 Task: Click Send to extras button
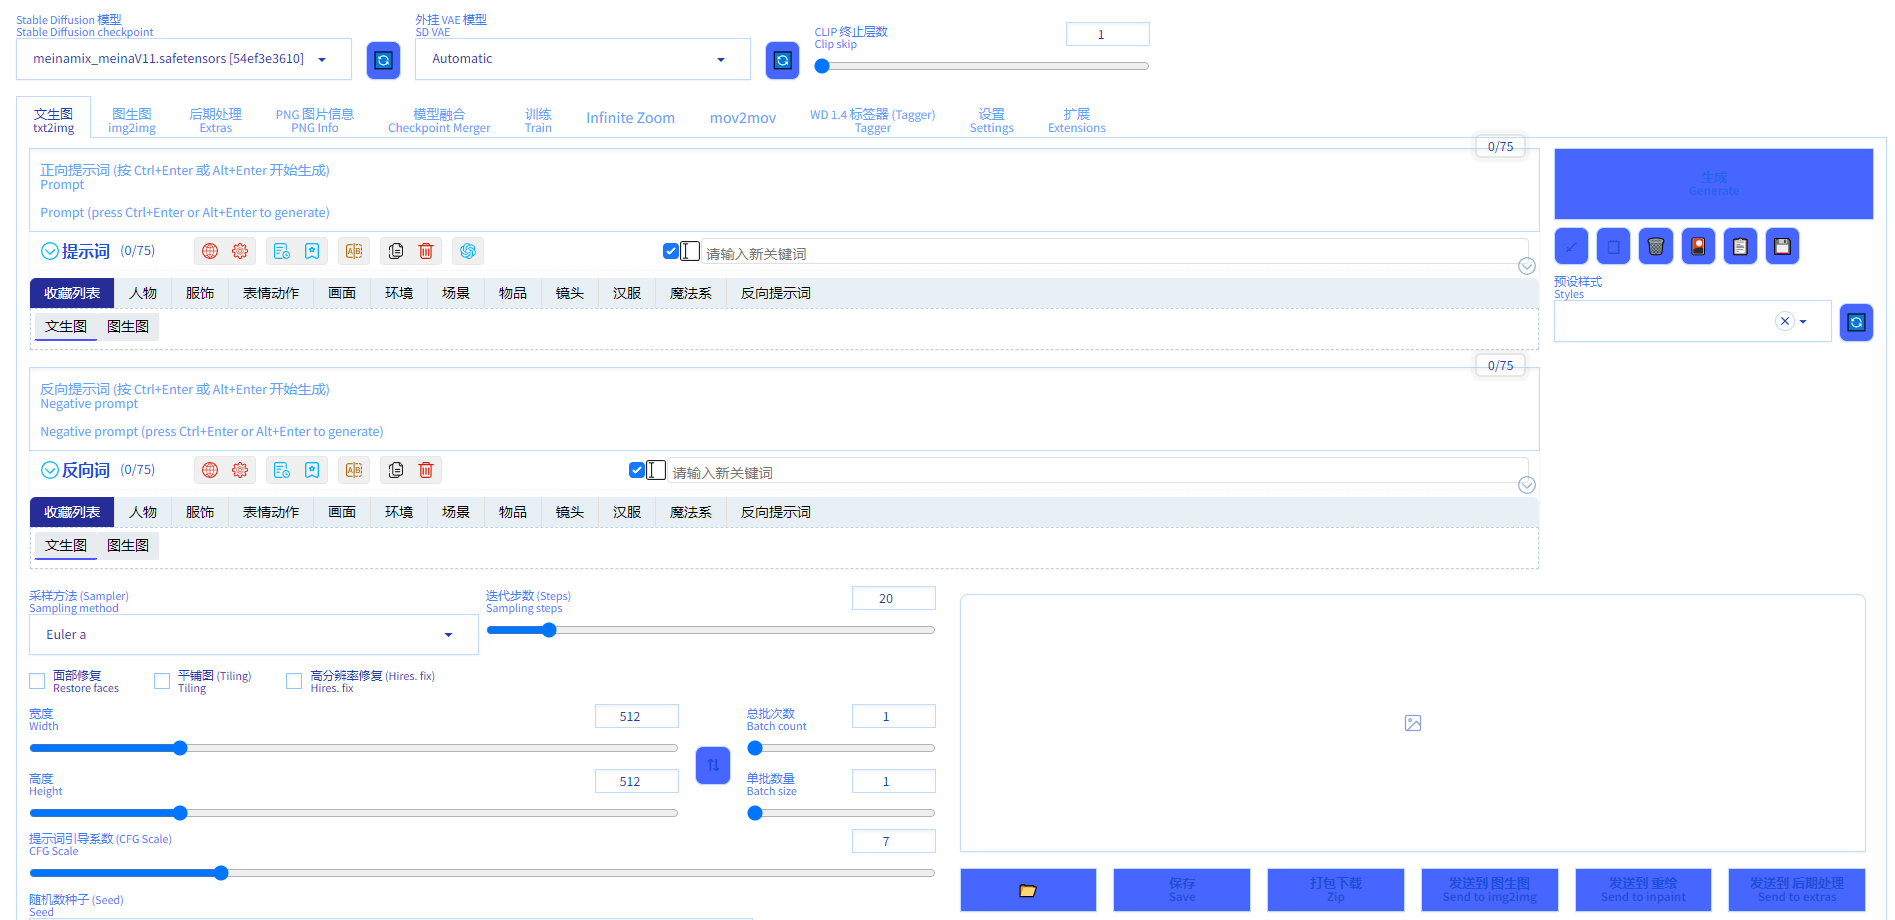(x=1797, y=890)
